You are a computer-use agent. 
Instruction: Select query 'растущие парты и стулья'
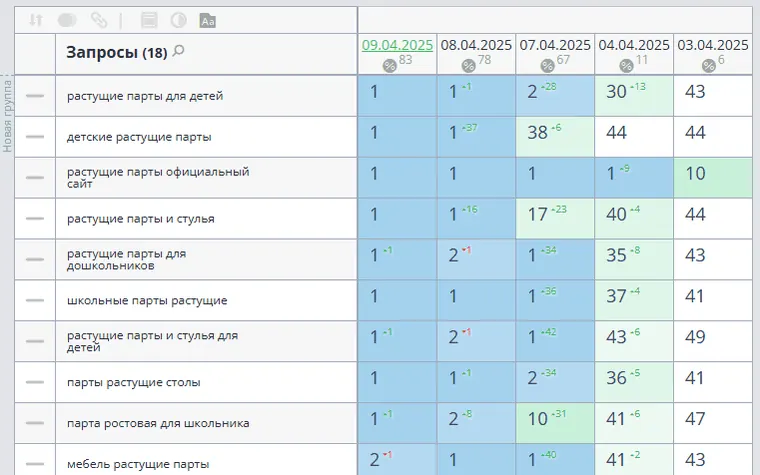click(141, 219)
